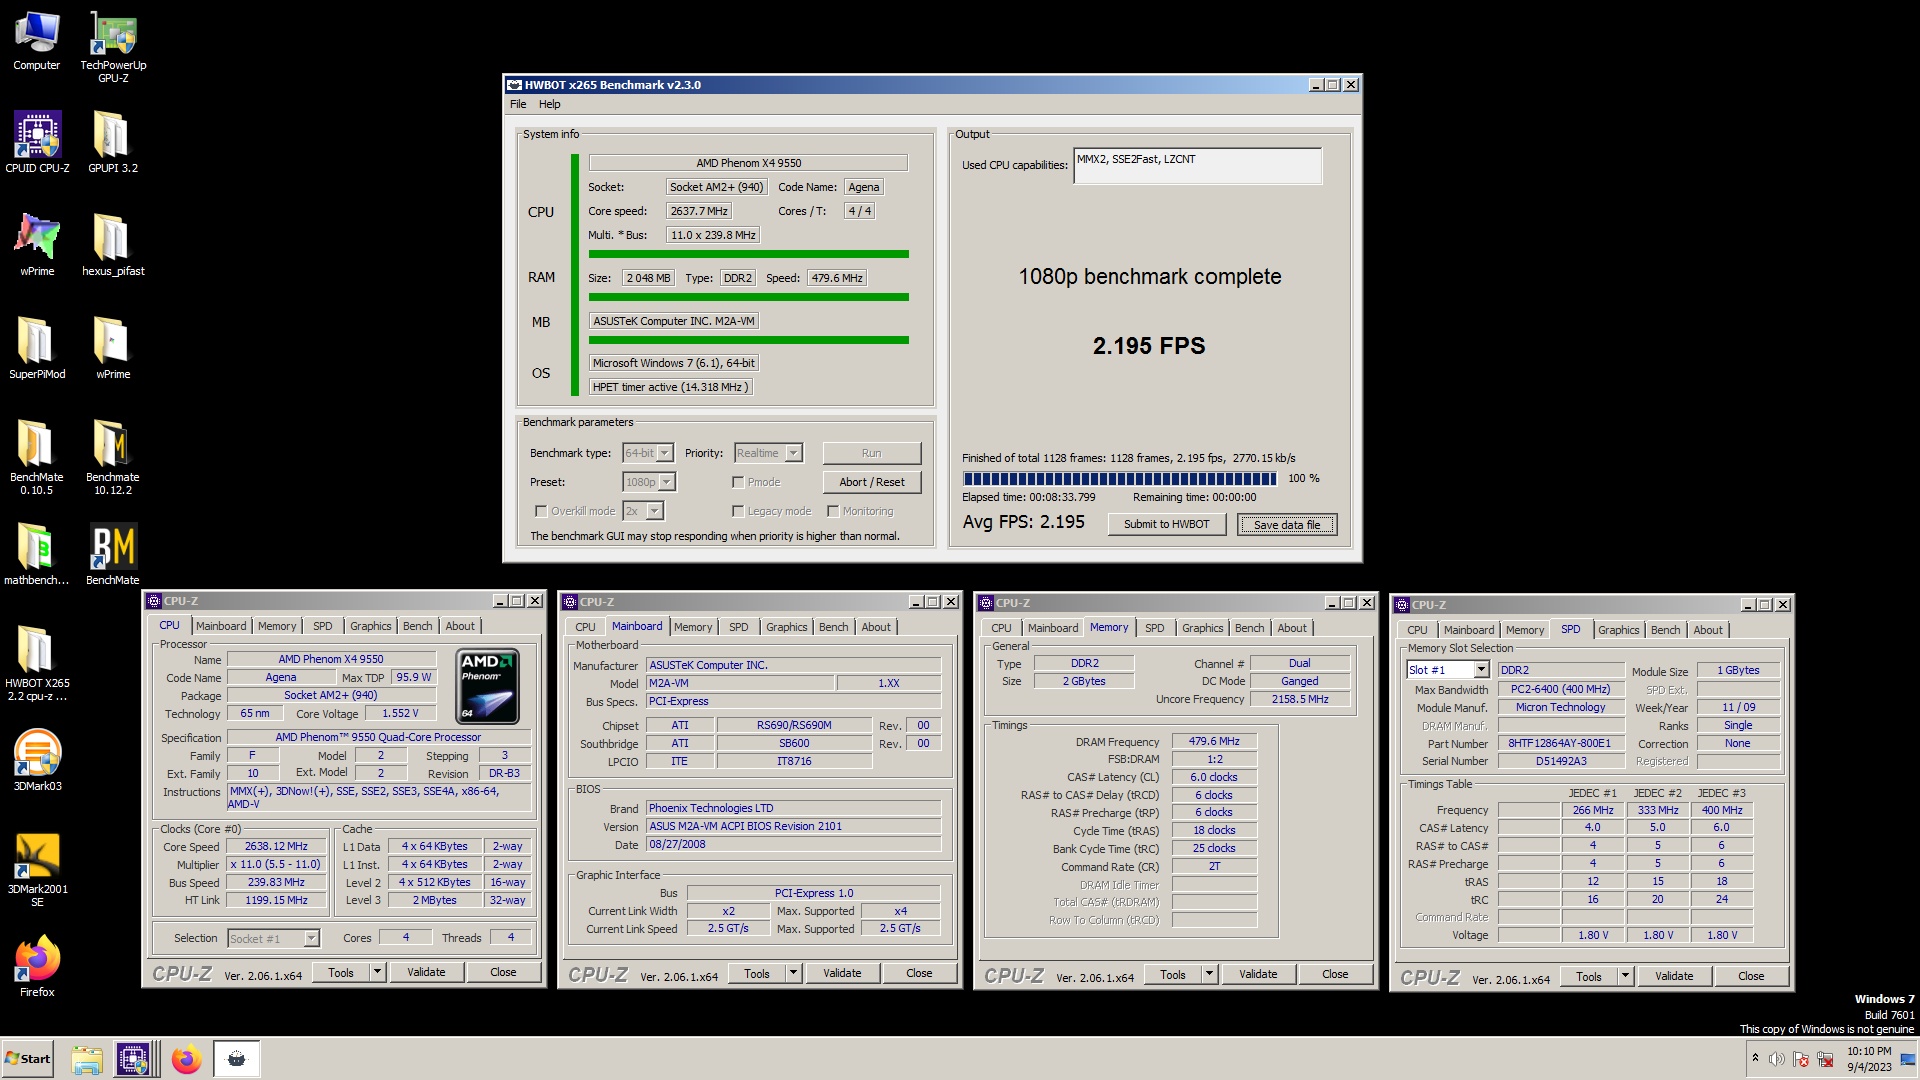Click Save data file button
The height and width of the screenshot is (1080, 1920).
point(1287,524)
